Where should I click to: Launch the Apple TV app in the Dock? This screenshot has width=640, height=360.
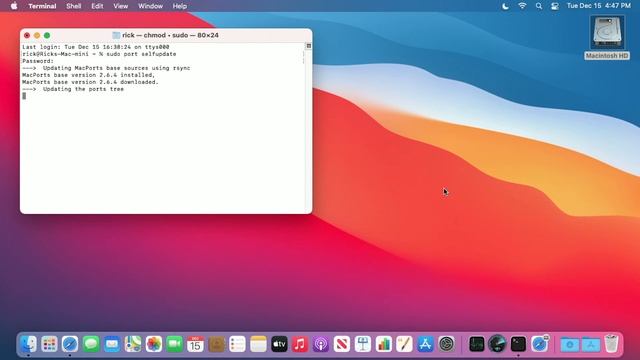point(279,344)
